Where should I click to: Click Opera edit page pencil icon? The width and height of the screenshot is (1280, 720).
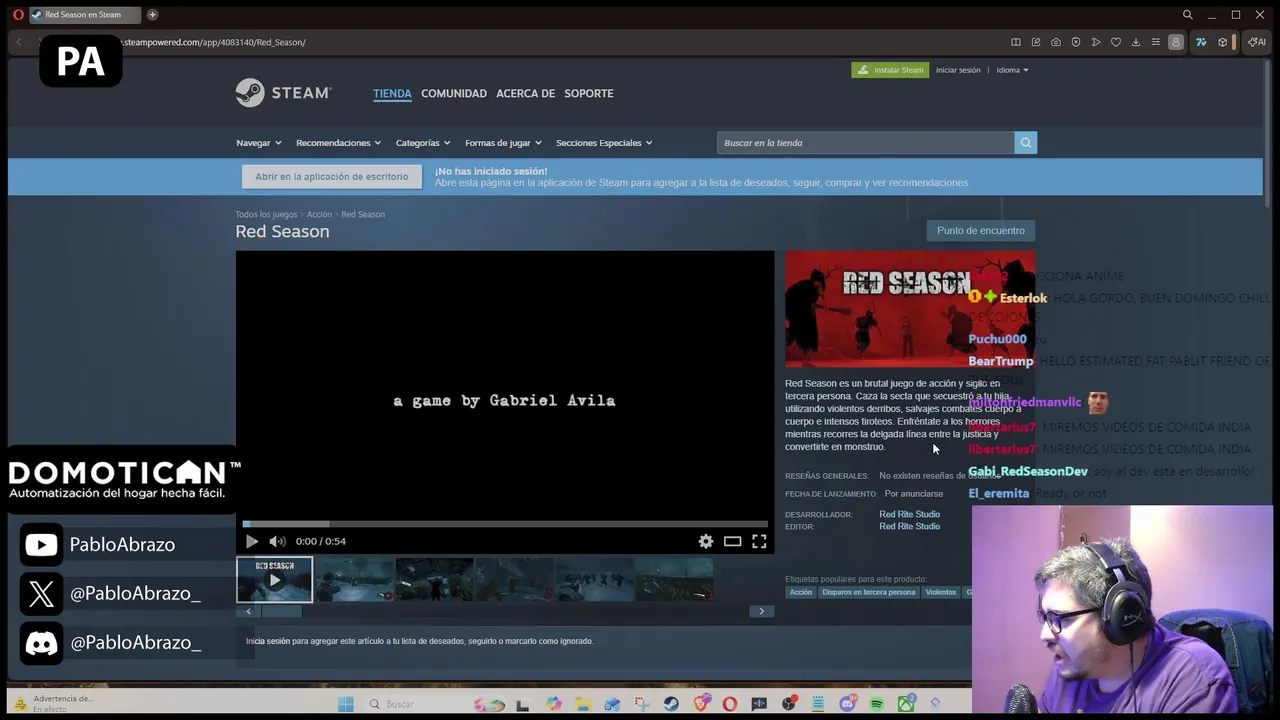(x=1036, y=42)
